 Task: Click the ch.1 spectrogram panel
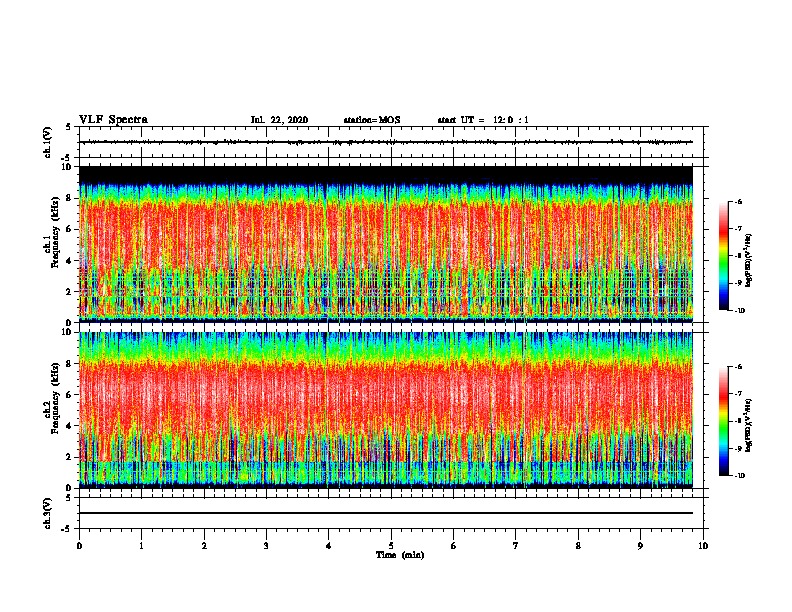(x=386, y=244)
